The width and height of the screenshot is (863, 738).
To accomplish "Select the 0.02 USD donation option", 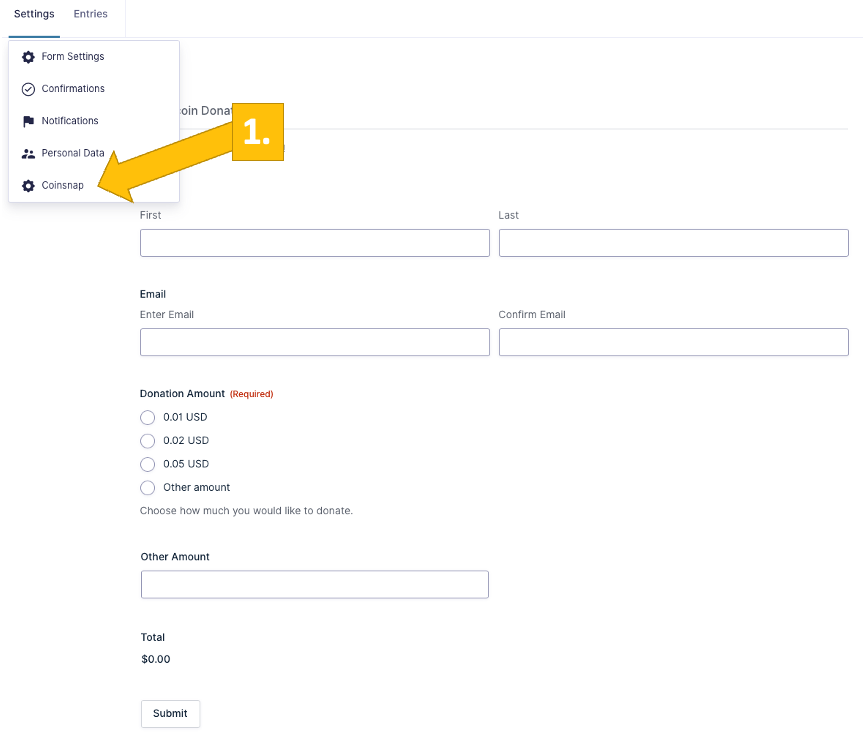I will click(148, 441).
